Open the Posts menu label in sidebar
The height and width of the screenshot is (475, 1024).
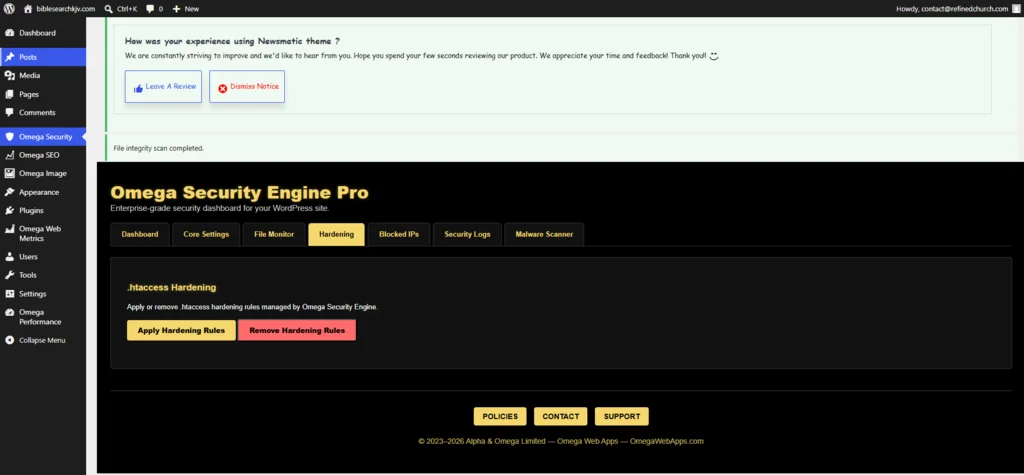point(28,57)
